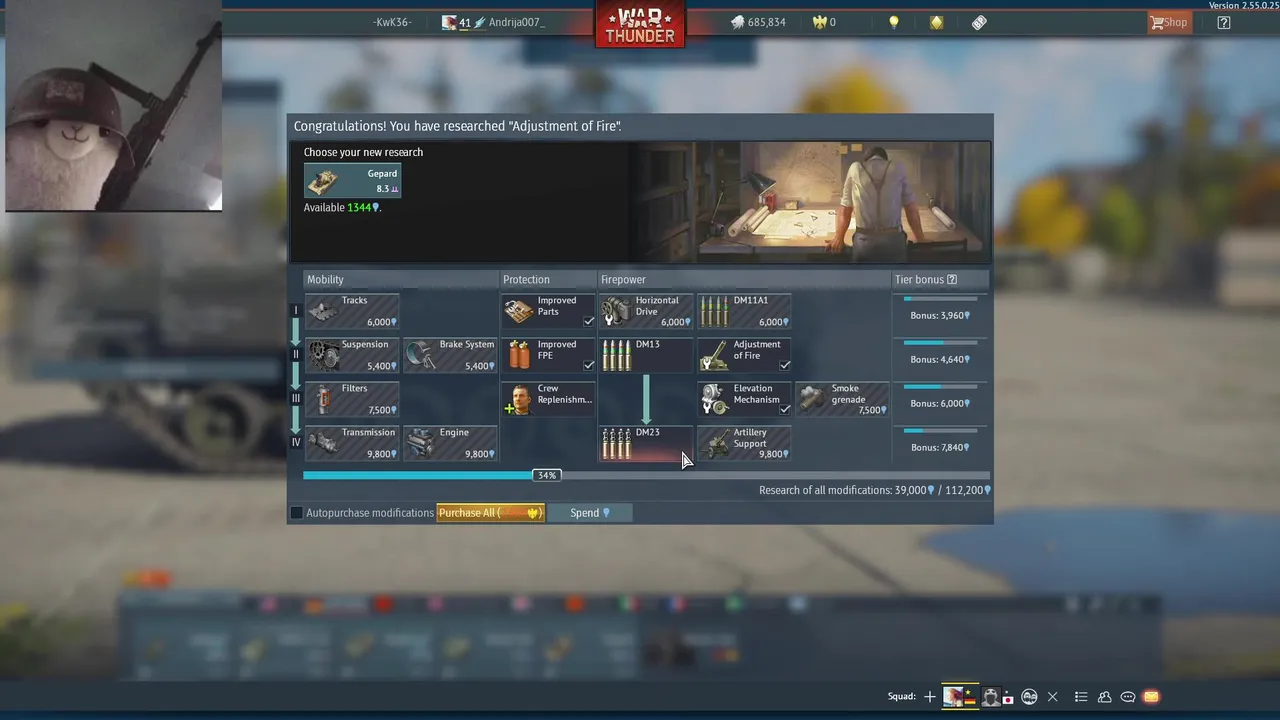Pick the DM13 ammunition
Viewport: 1280px width, 720px height.
click(x=646, y=355)
